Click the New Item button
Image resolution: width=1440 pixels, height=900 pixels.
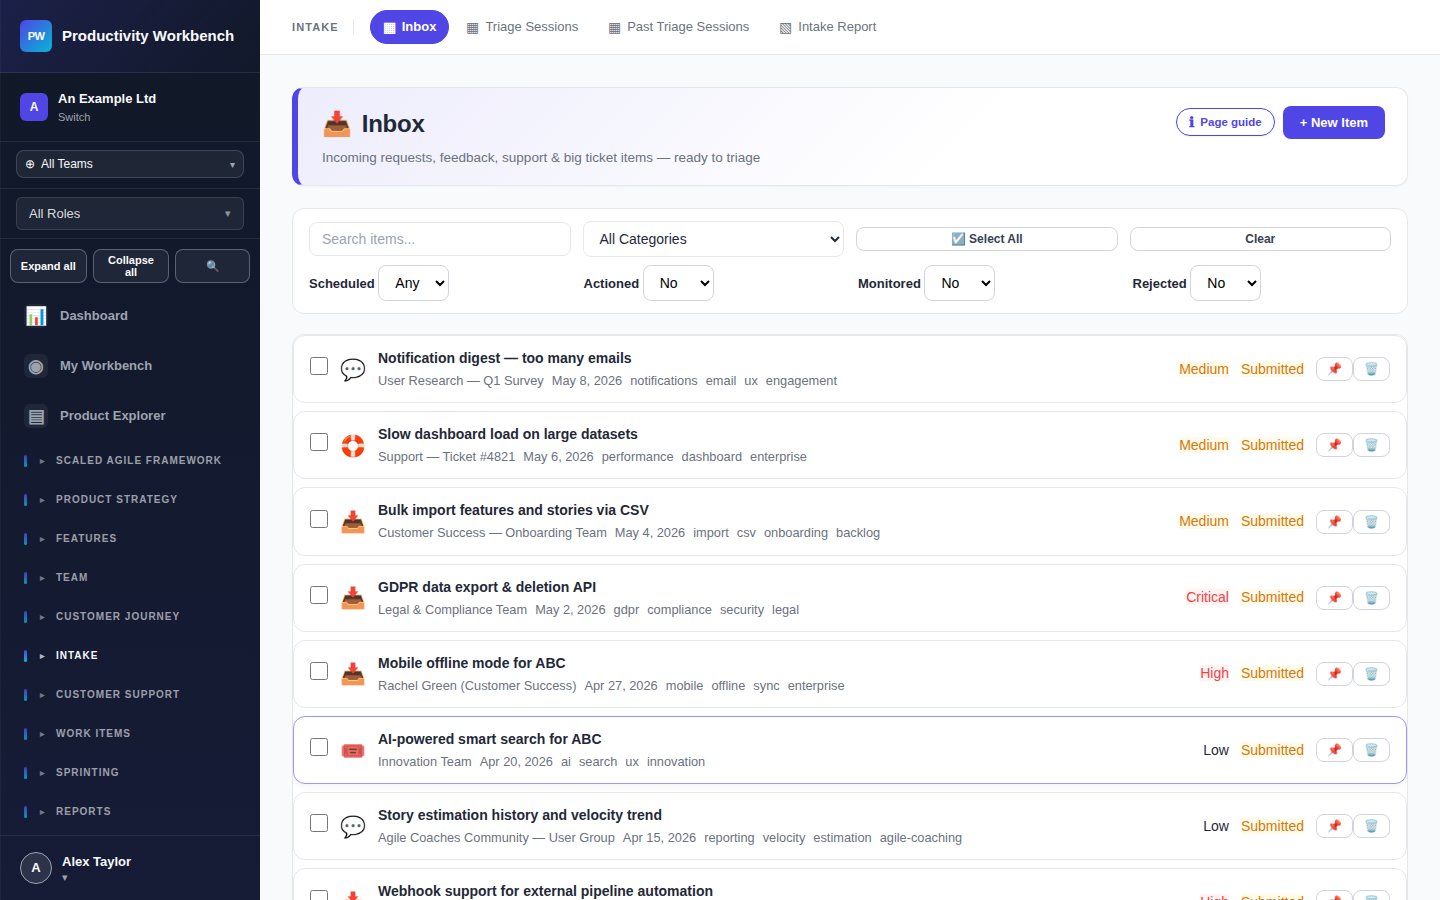click(x=1334, y=122)
